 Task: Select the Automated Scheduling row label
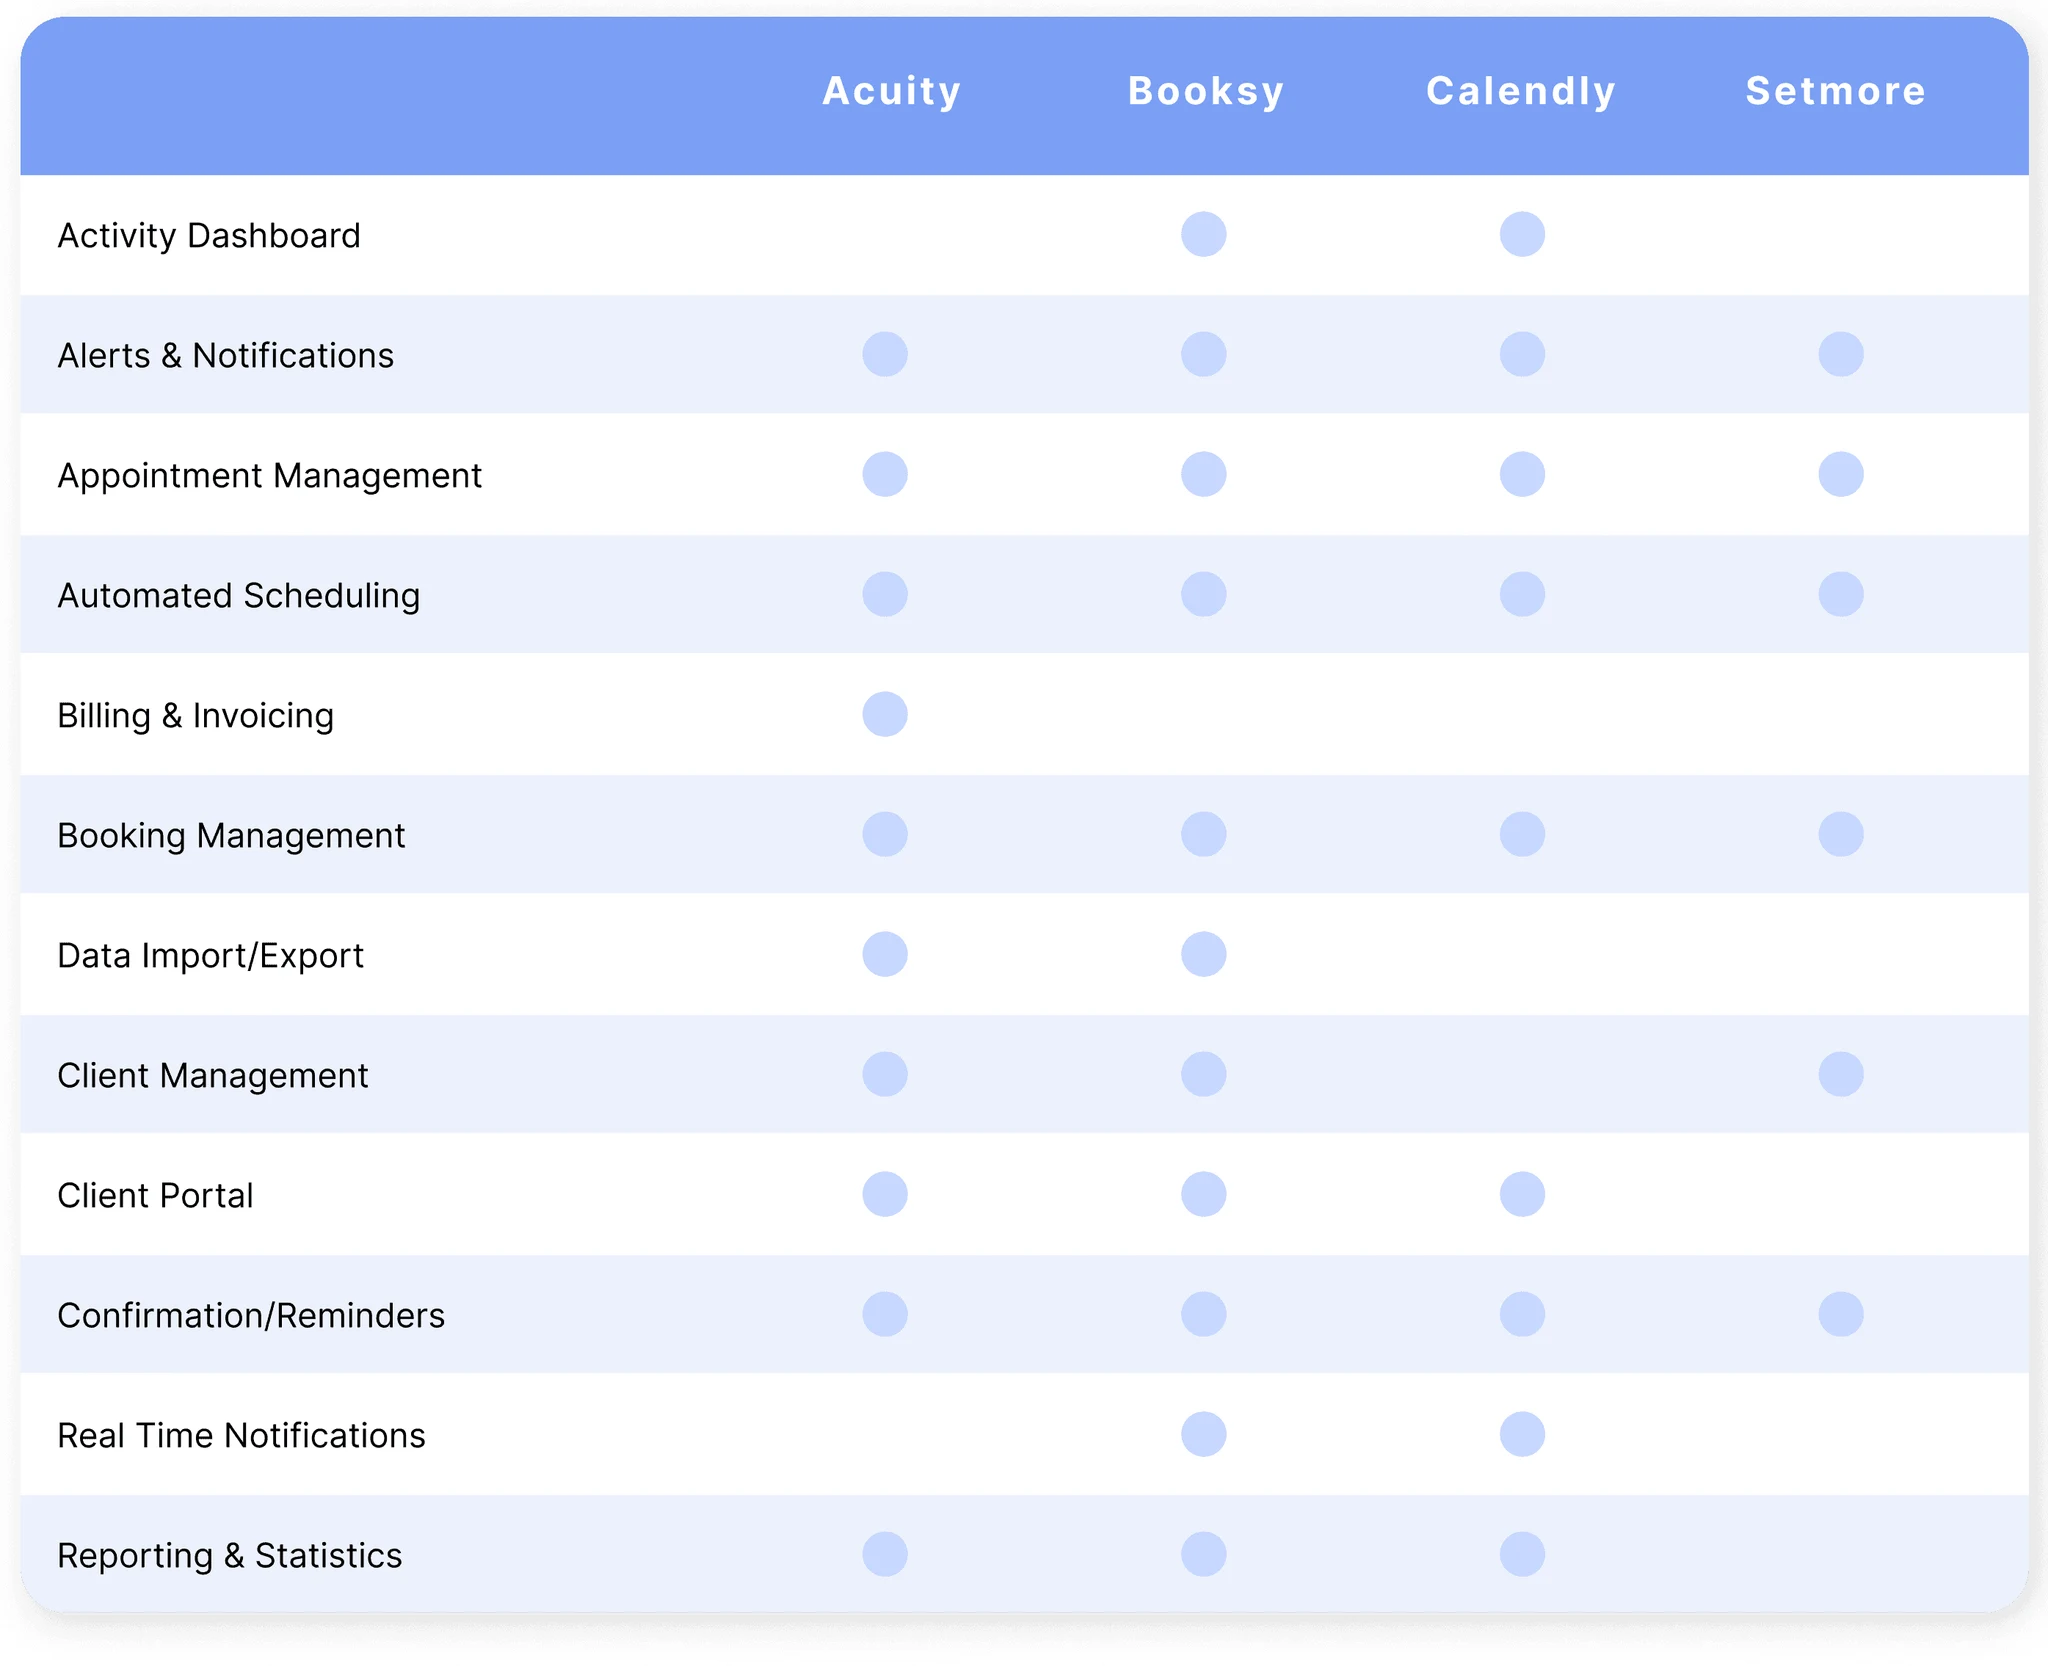239,596
